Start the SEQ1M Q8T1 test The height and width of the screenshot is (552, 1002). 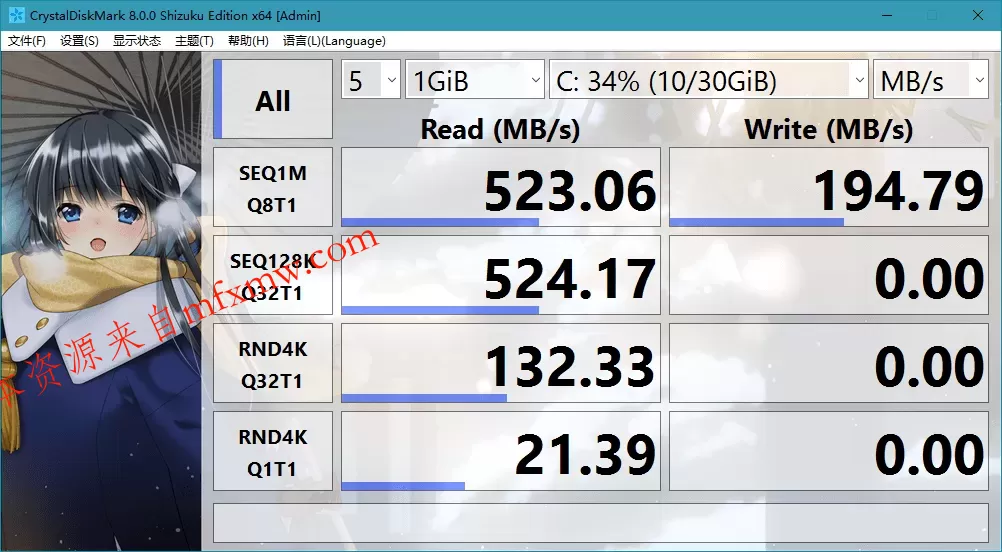[x=273, y=187]
